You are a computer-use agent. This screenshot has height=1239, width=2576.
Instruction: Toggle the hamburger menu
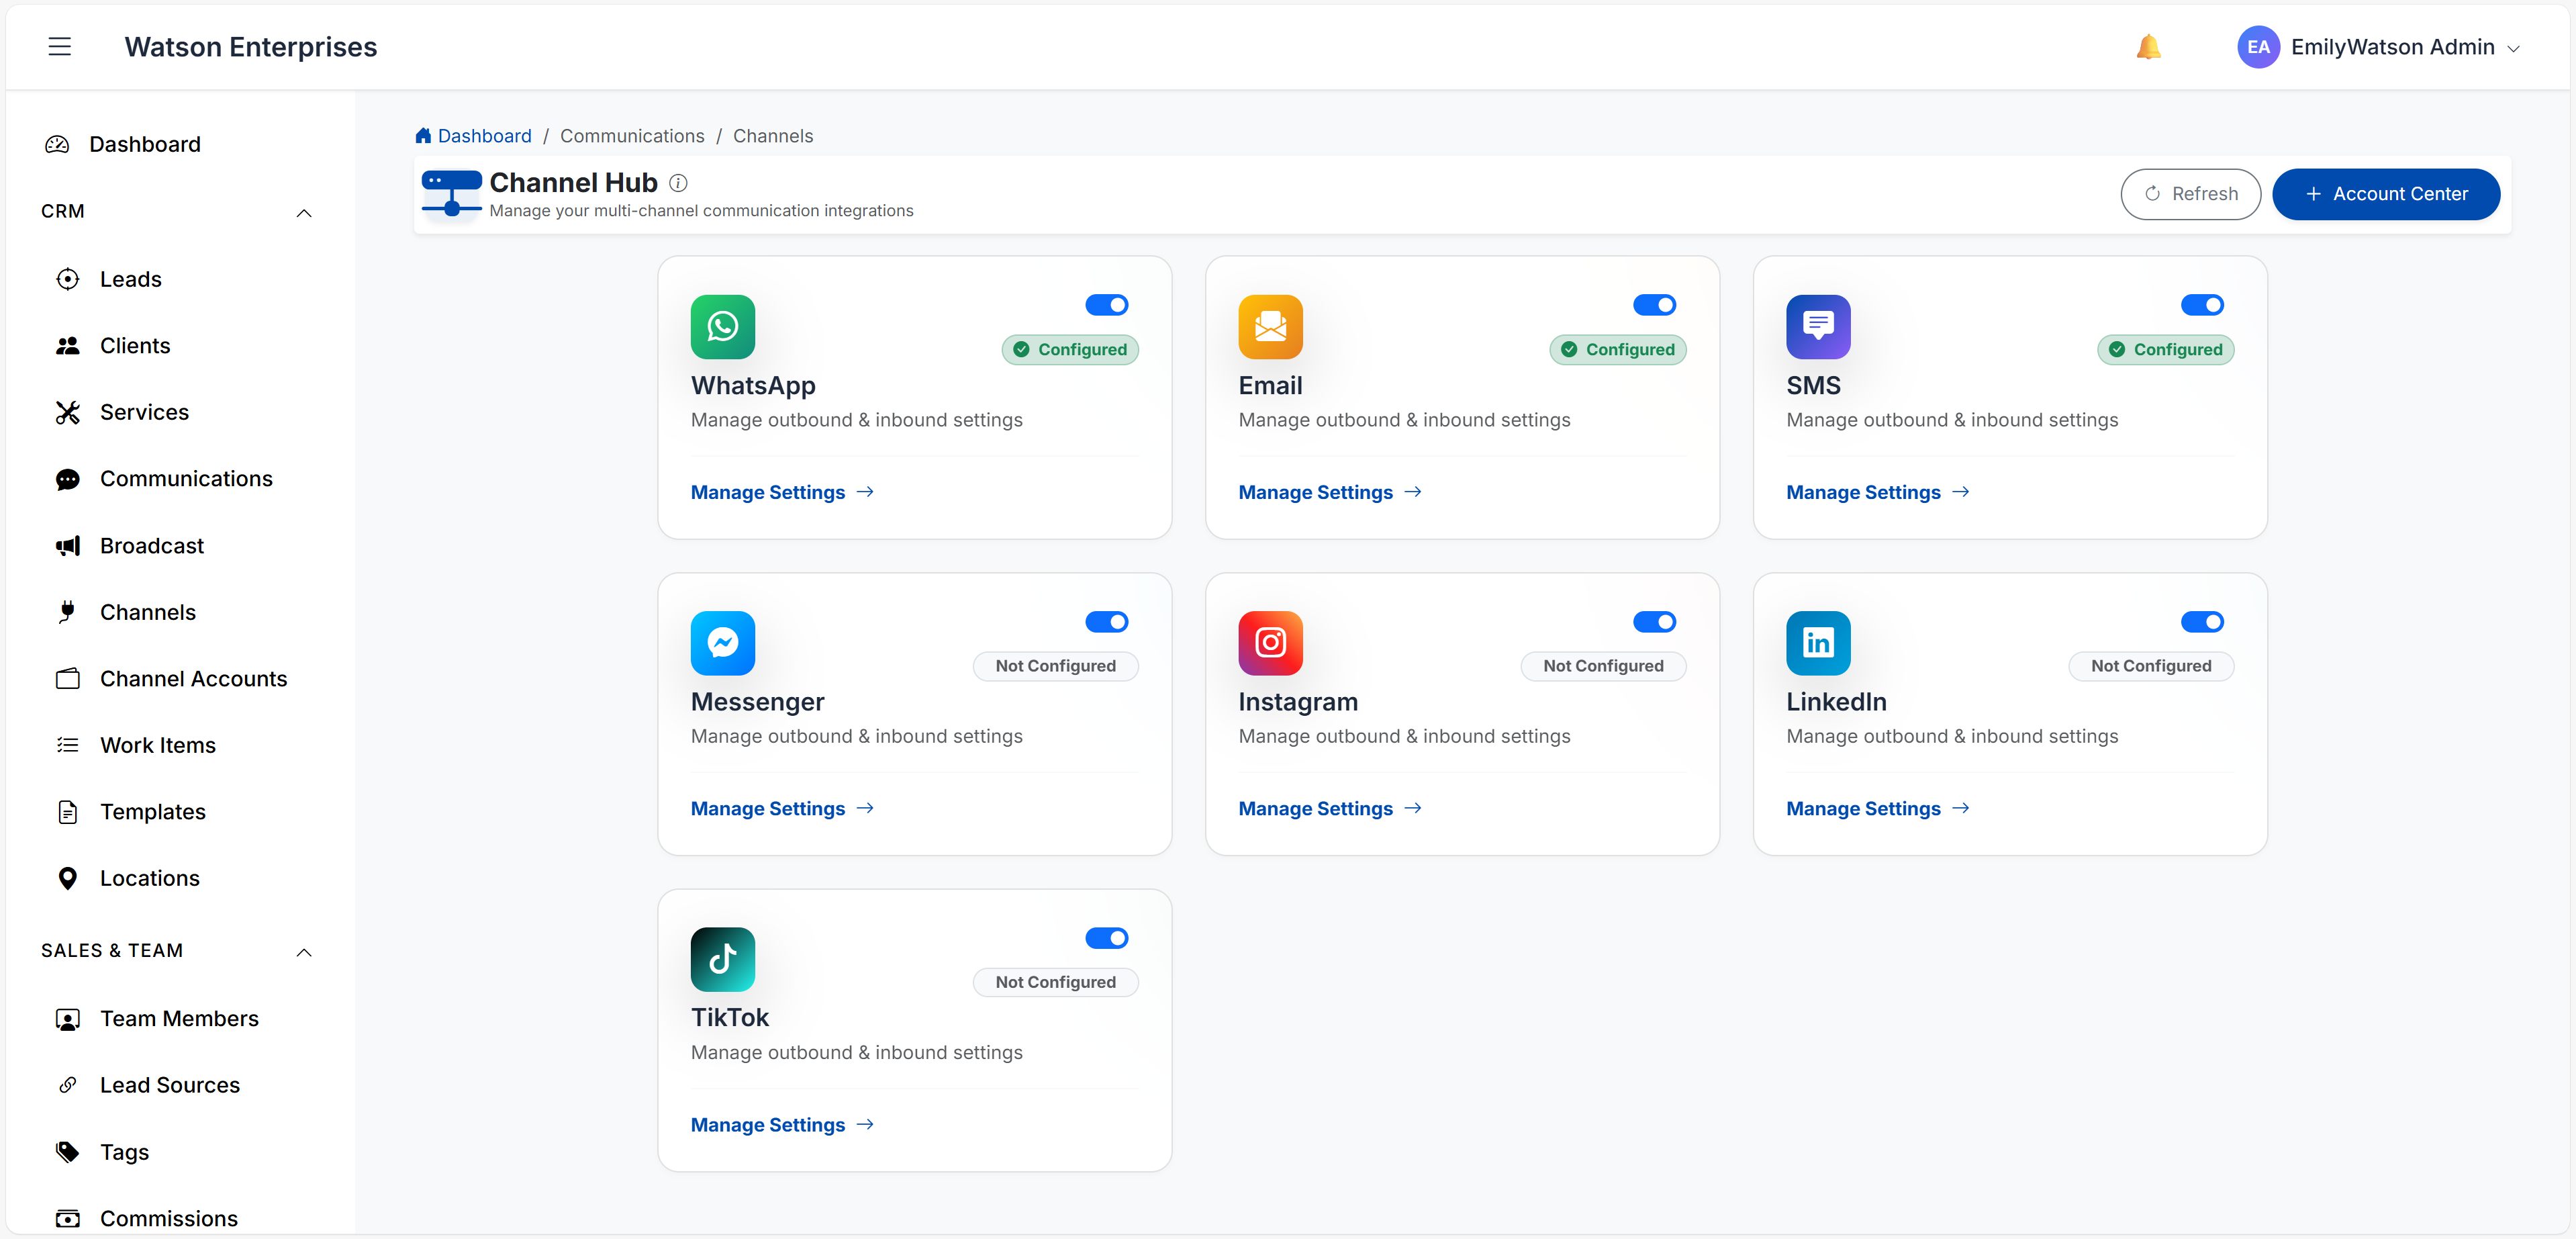[59, 46]
